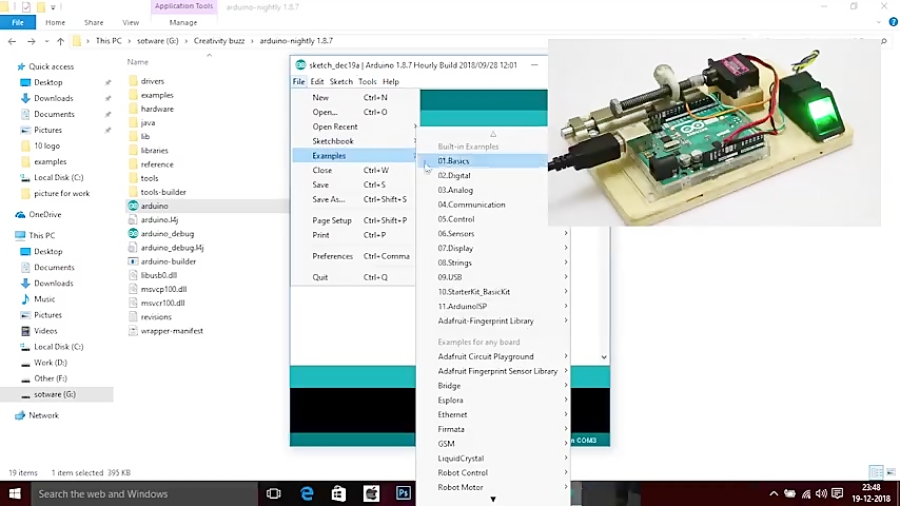The height and width of the screenshot is (506, 900).
Task: Click taskbar search box
Action: [x=143, y=493]
